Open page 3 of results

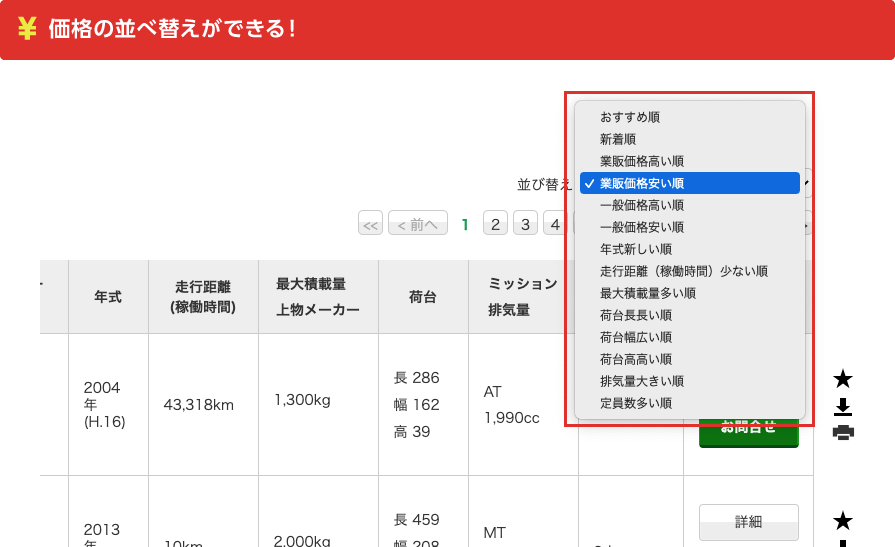(x=526, y=224)
